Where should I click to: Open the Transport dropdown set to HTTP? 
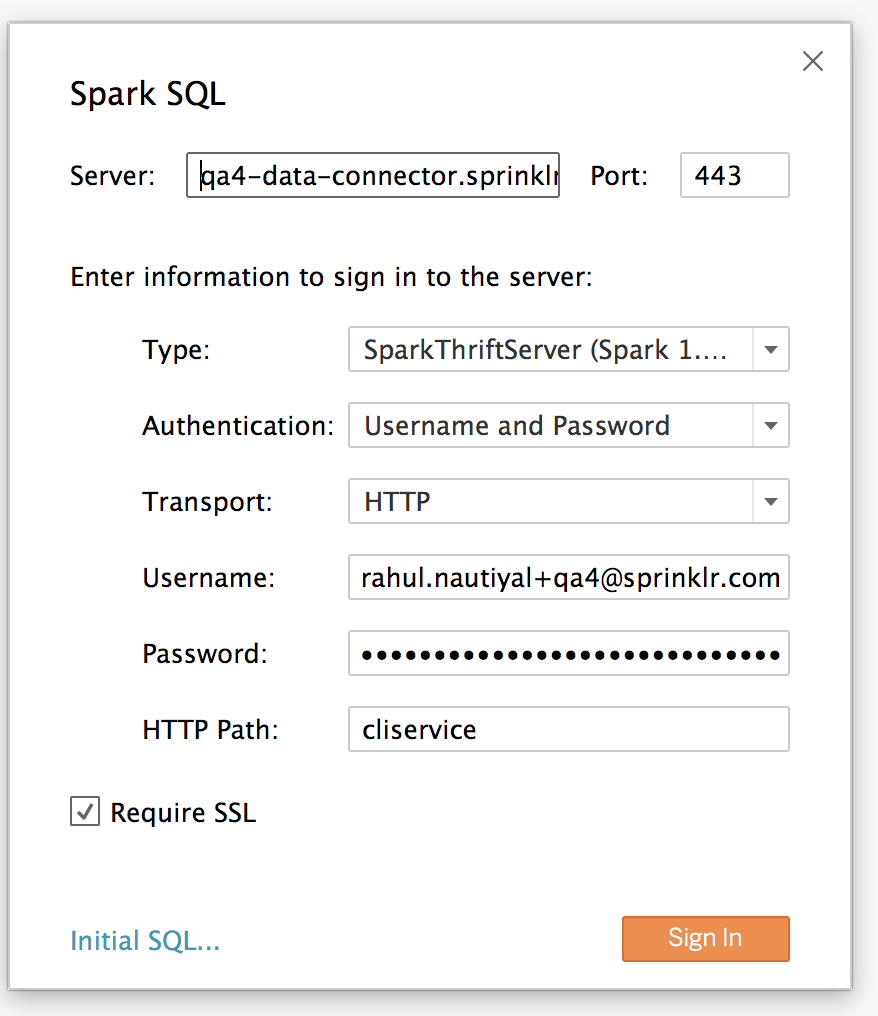(568, 501)
